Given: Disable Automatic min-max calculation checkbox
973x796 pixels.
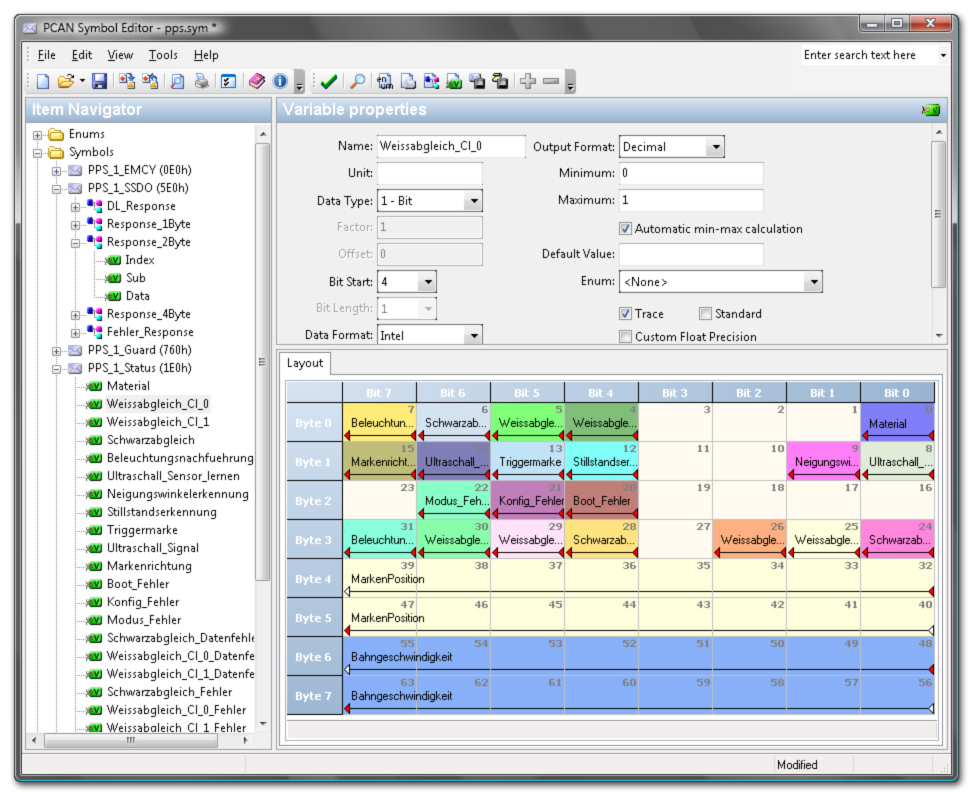Looking at the screenshot, I should (626, 228).
